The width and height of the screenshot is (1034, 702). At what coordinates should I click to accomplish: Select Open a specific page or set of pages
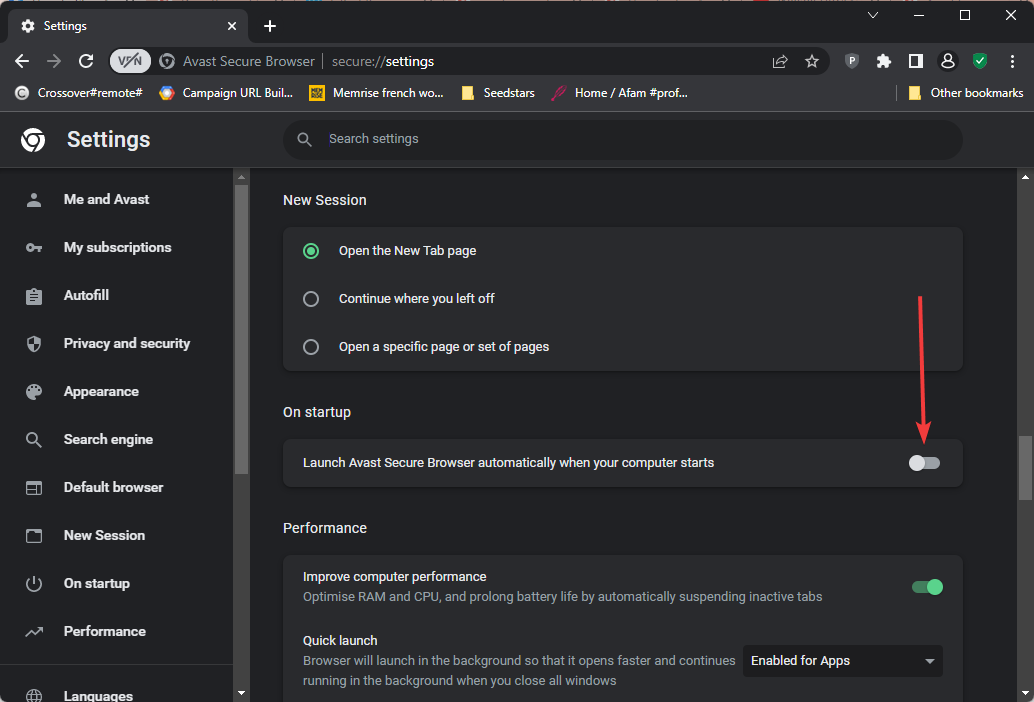click(311, 347)
